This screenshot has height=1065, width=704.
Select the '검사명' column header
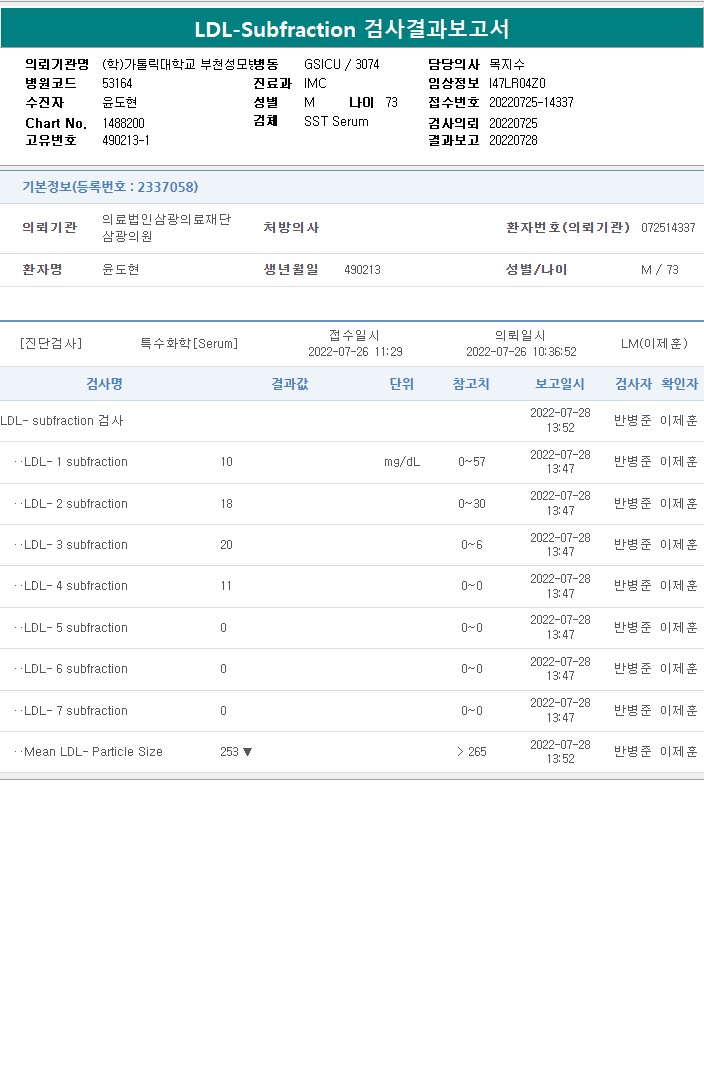104,384
